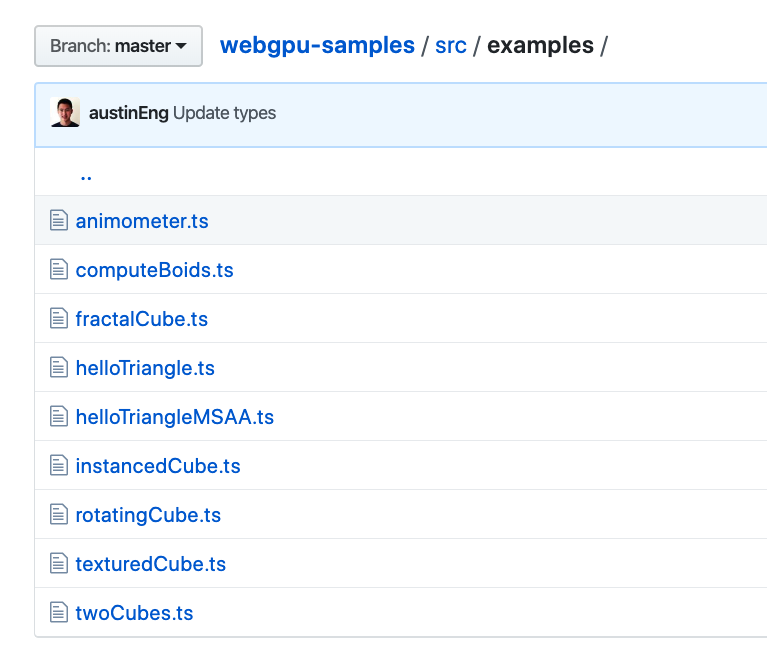
Task: Click the file icon beside computeBoids.ts
Action: tap(58, 270)
